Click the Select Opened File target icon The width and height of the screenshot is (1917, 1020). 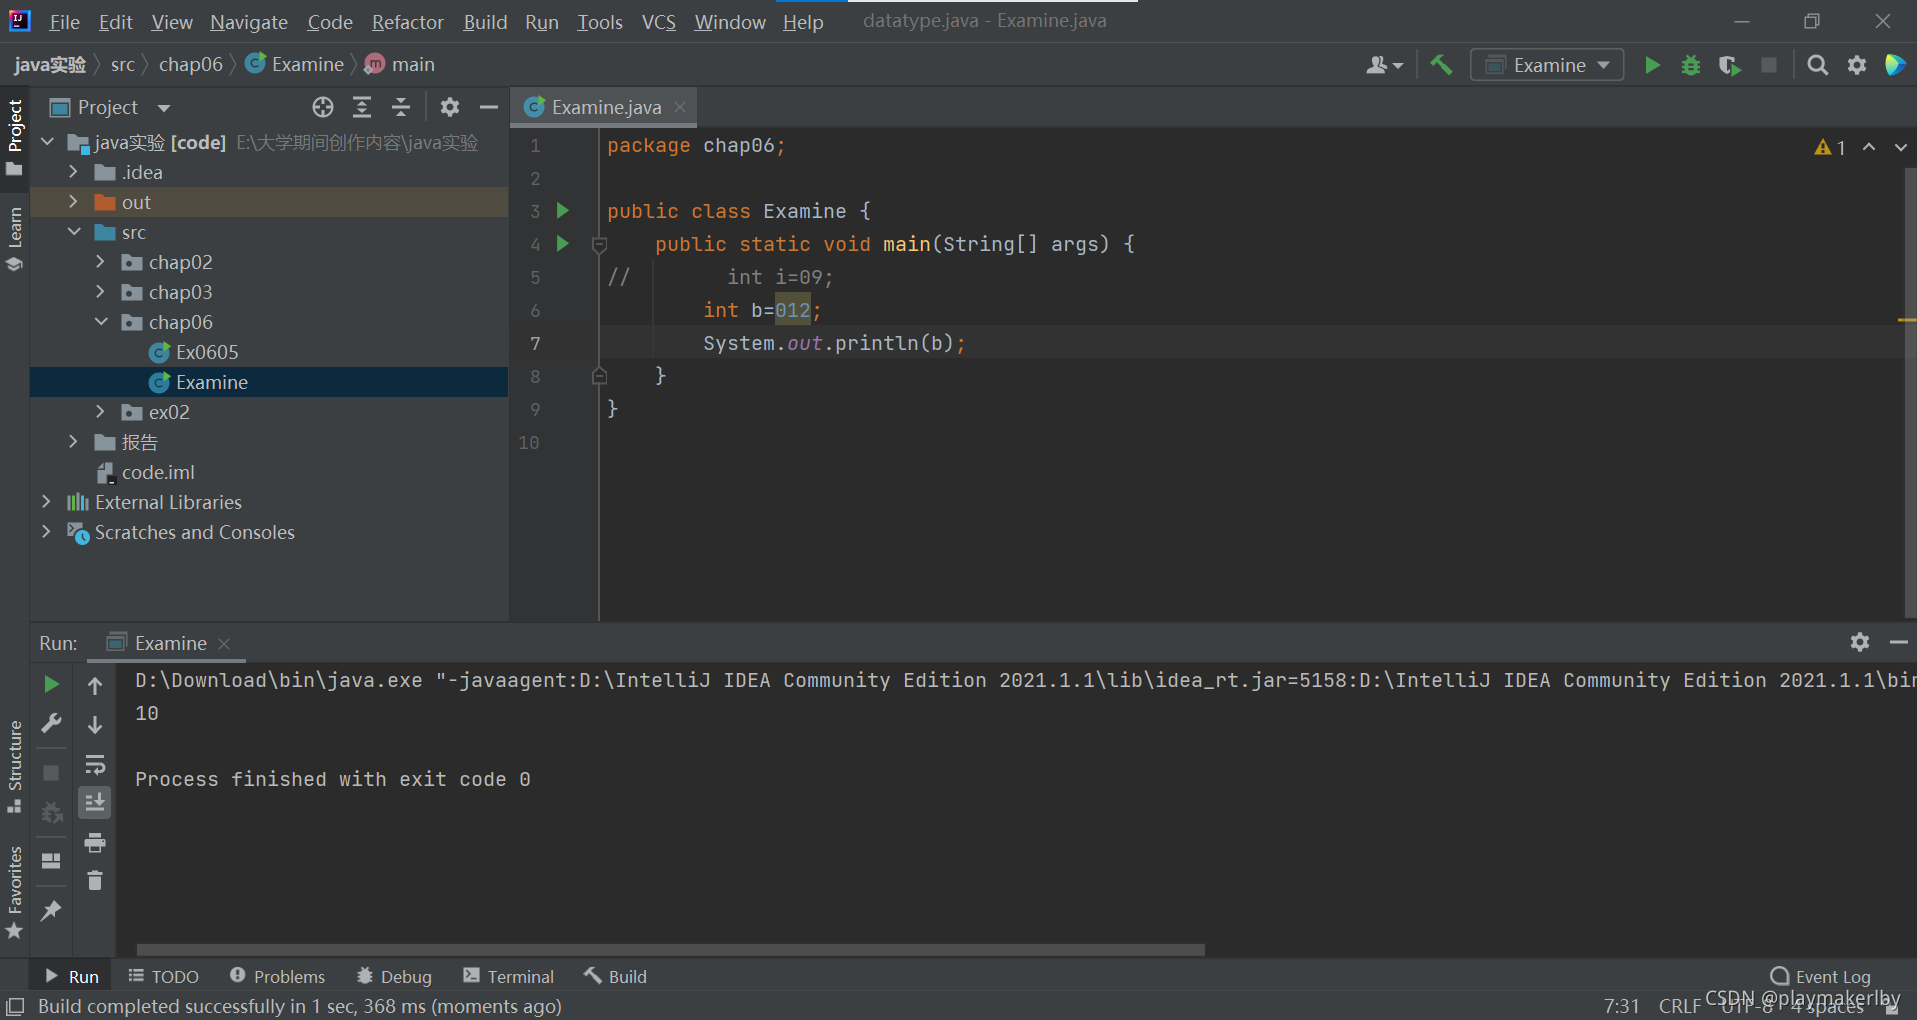click(x=322, y=107)
